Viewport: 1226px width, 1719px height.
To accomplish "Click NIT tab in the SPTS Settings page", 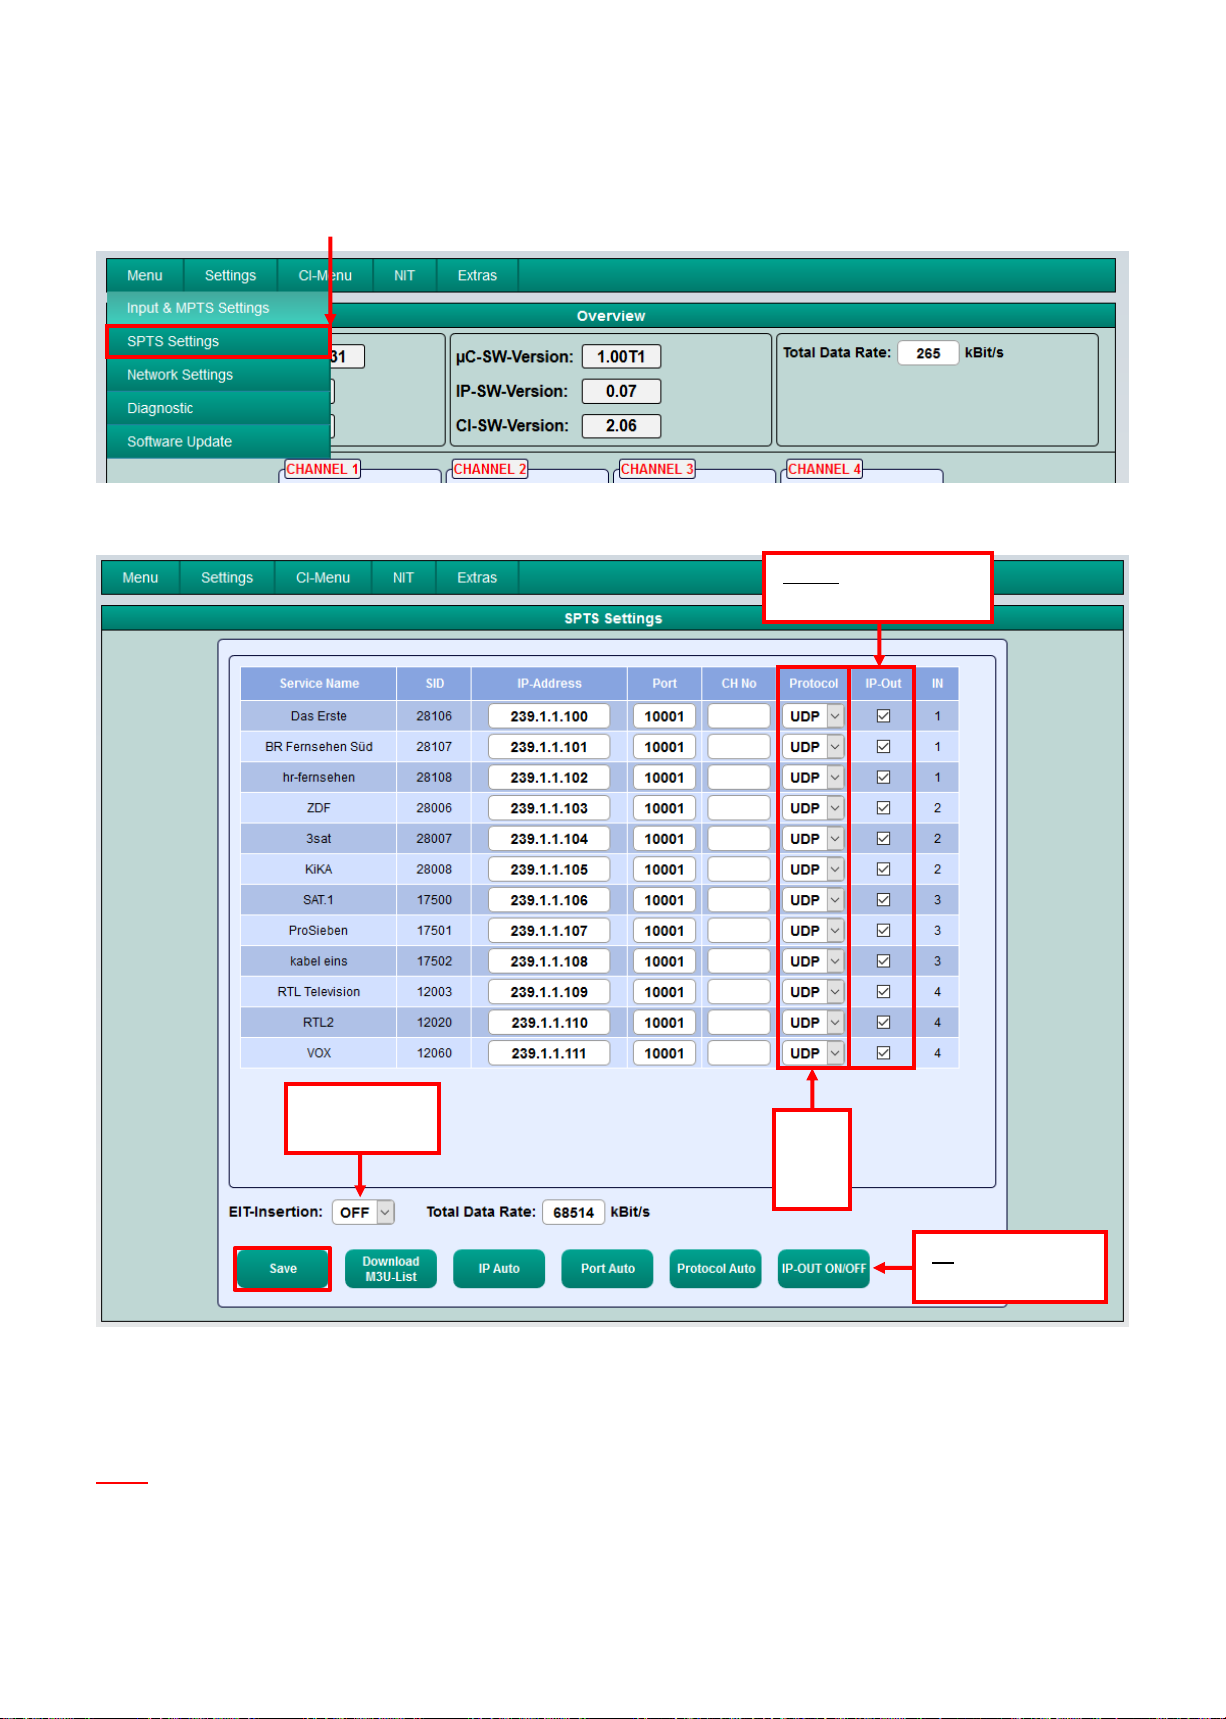I will tap(403, 577).
